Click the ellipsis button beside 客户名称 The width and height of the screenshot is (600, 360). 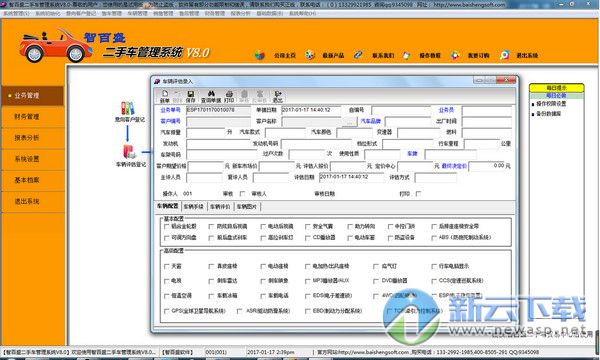click(x=349, y=121)
